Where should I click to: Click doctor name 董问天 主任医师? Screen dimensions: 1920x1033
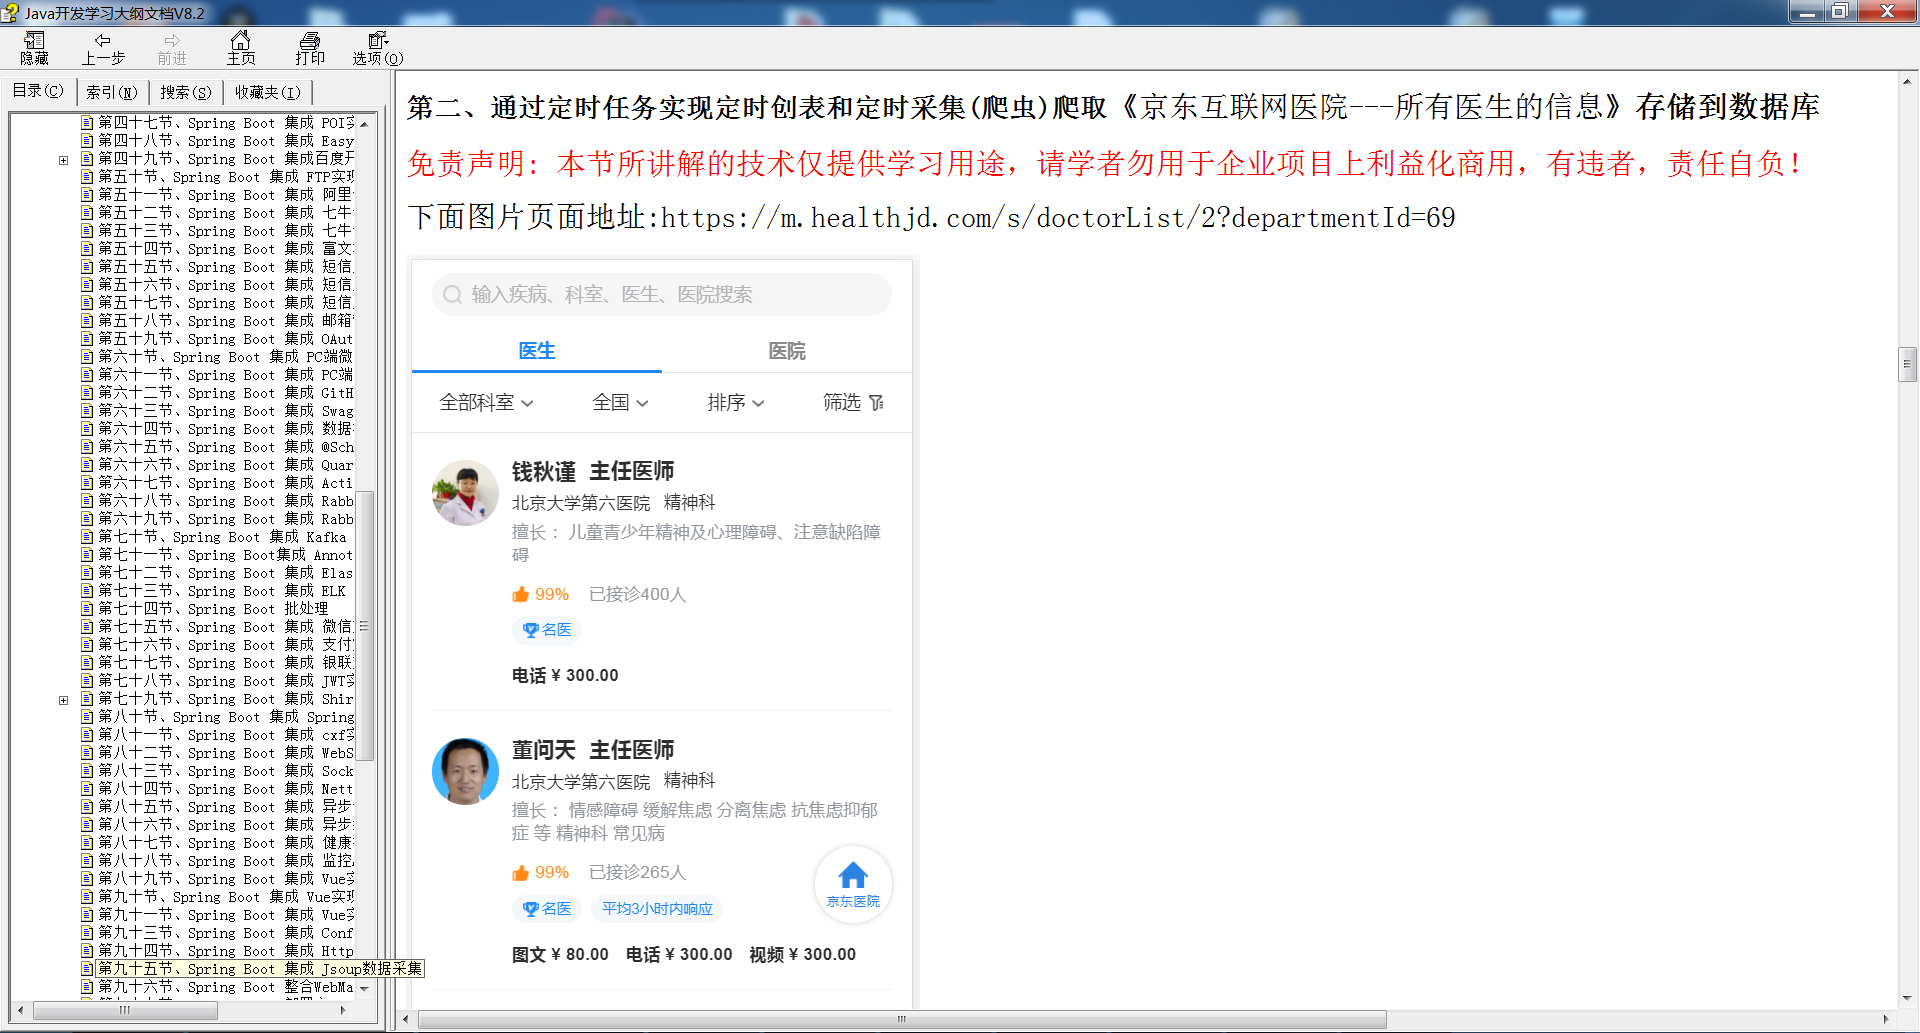click(593, 749)
